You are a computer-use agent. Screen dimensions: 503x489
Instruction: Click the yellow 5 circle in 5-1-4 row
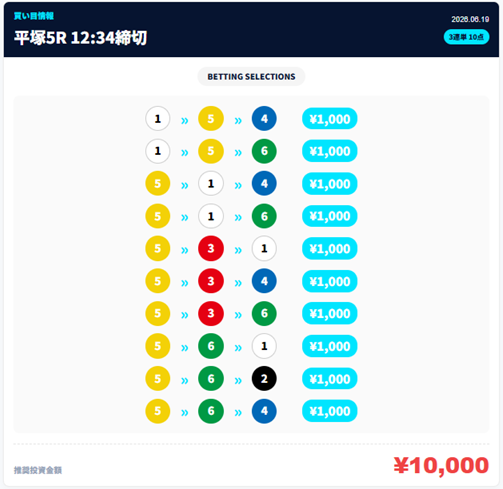coord(158,183)
